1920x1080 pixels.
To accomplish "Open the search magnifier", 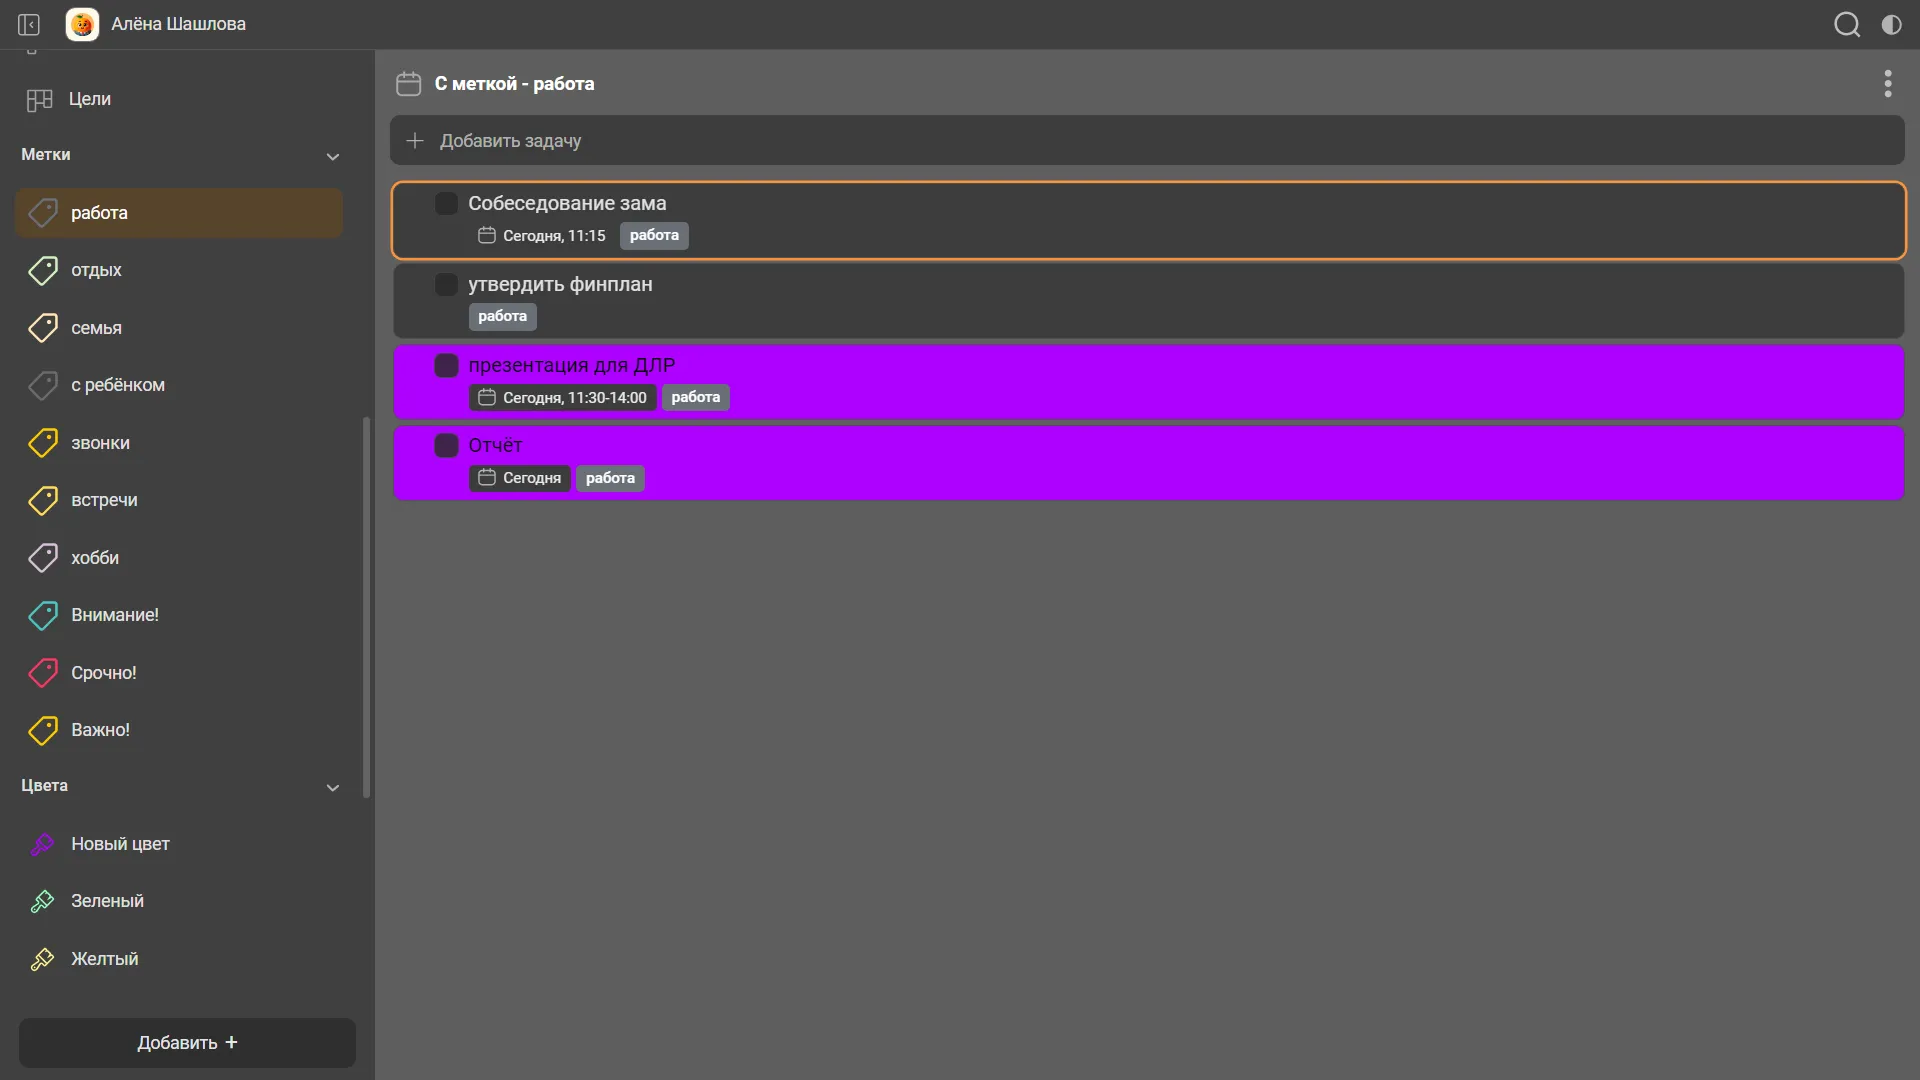I will click(1846, 24).
